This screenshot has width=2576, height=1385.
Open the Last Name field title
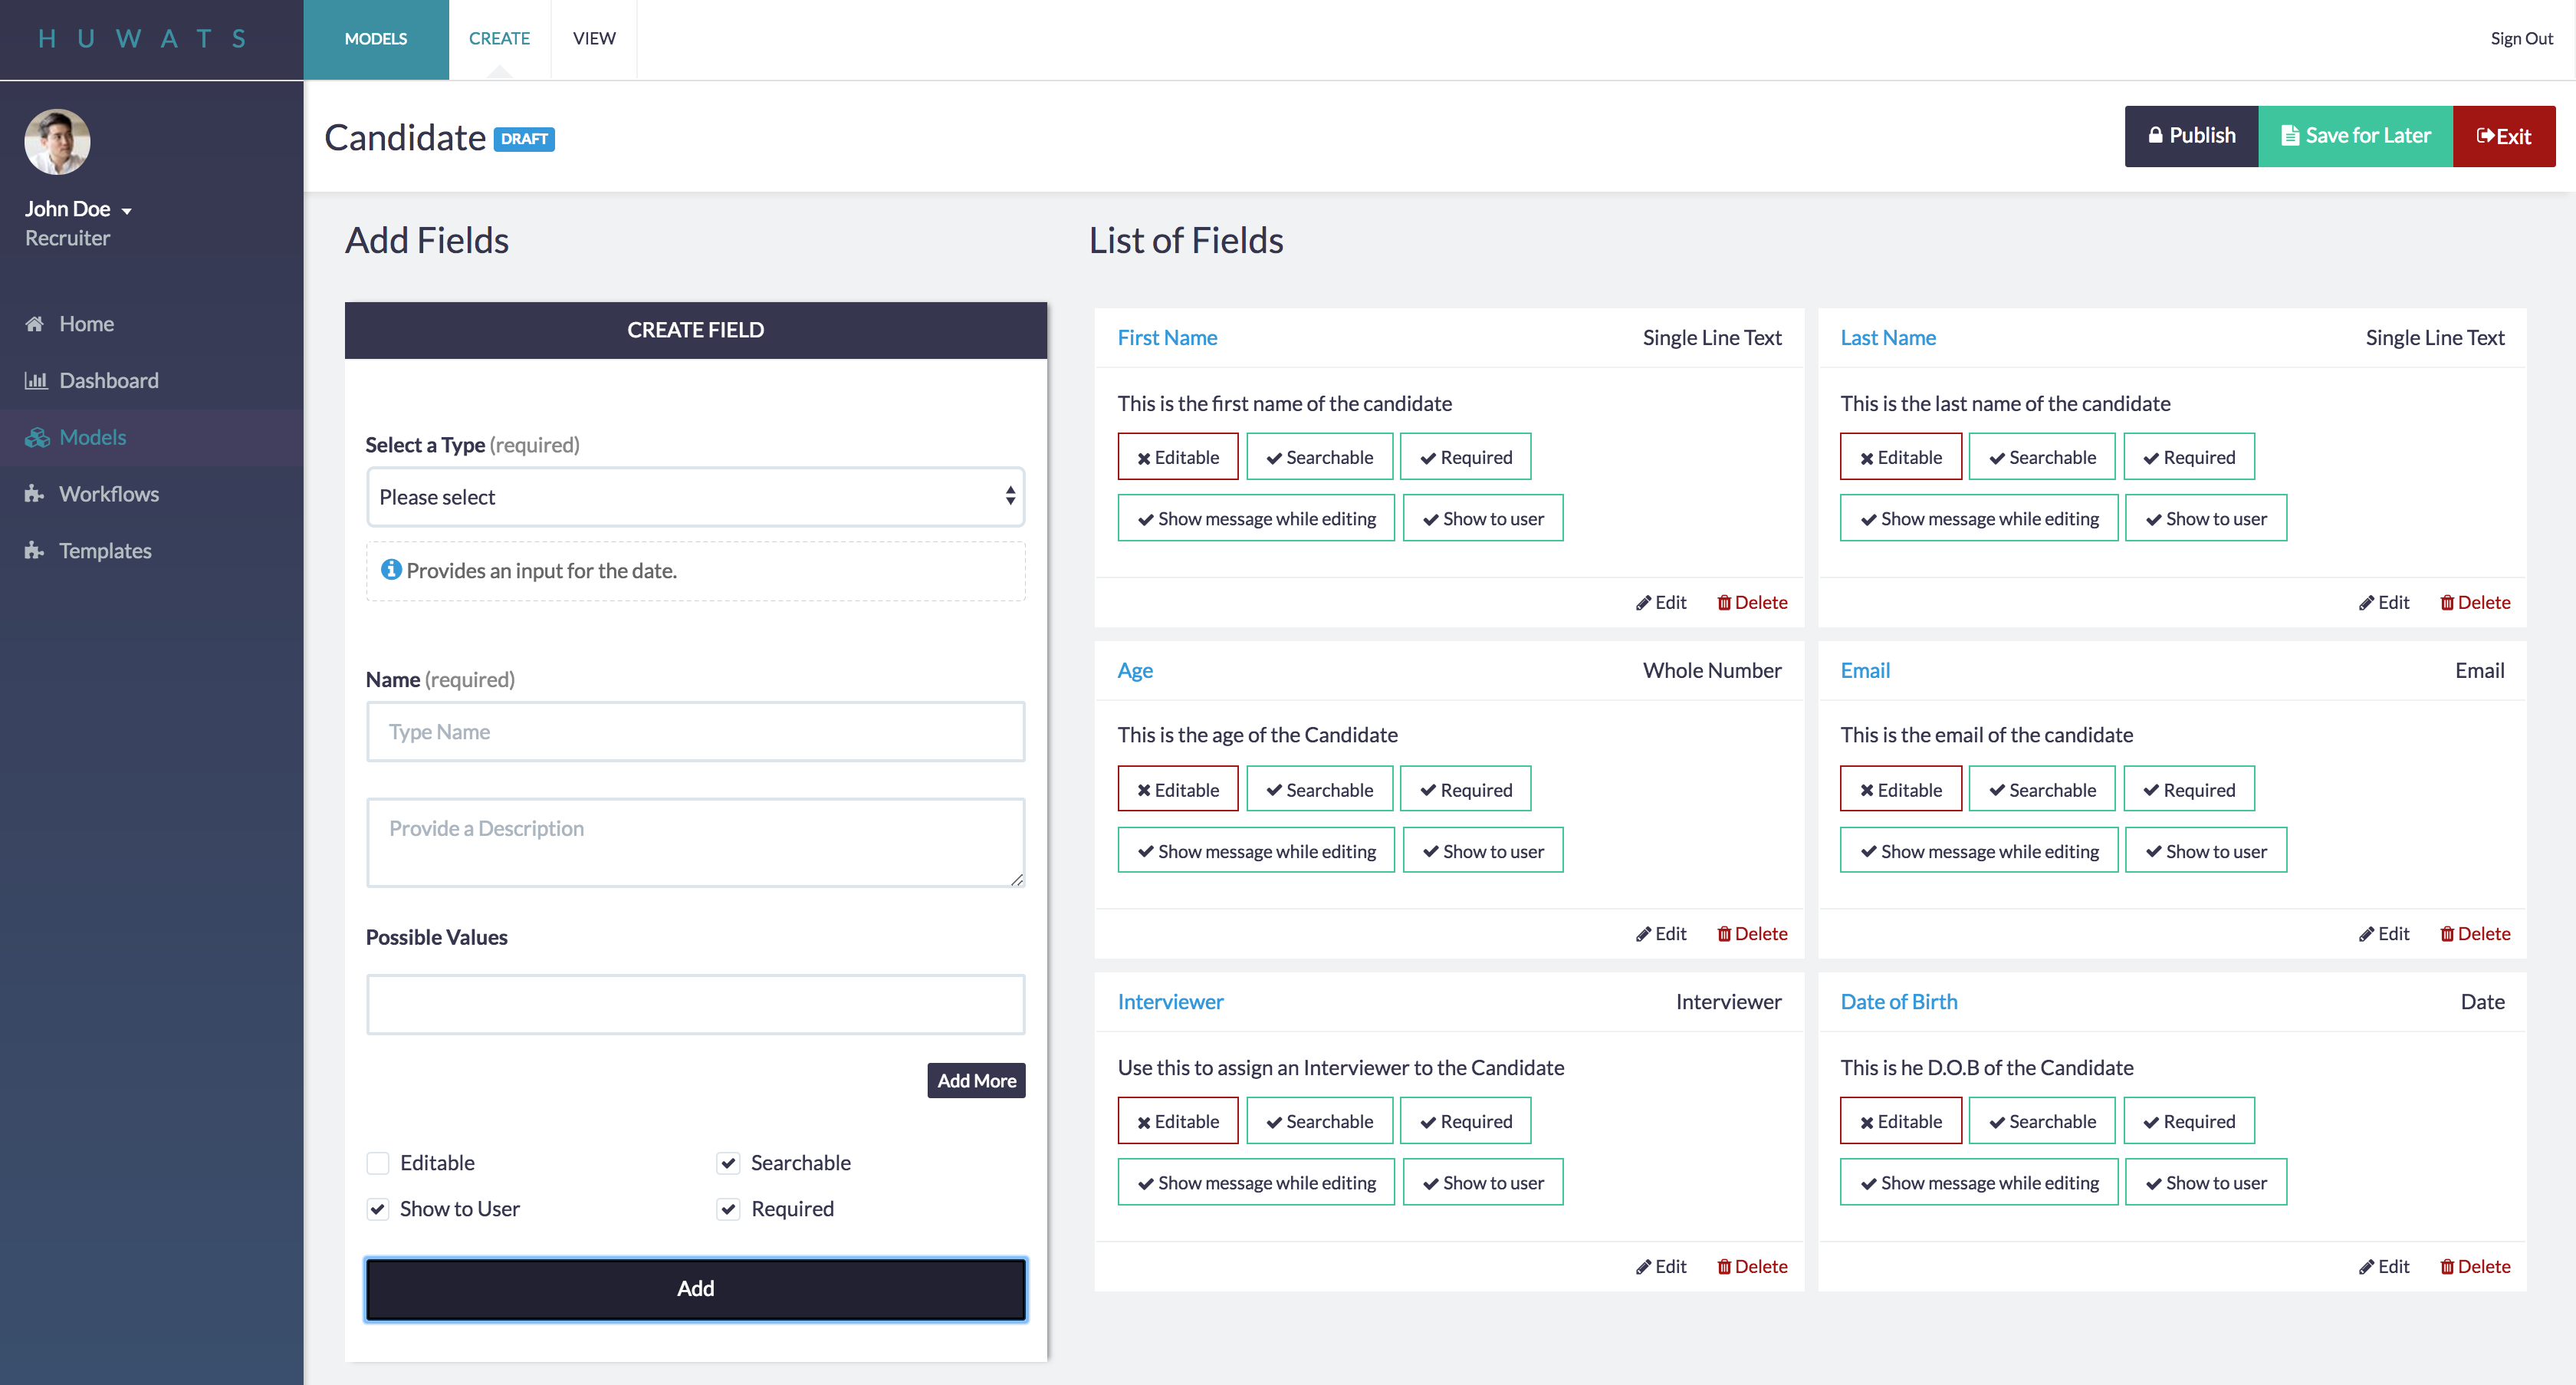tap(1888, 338)
